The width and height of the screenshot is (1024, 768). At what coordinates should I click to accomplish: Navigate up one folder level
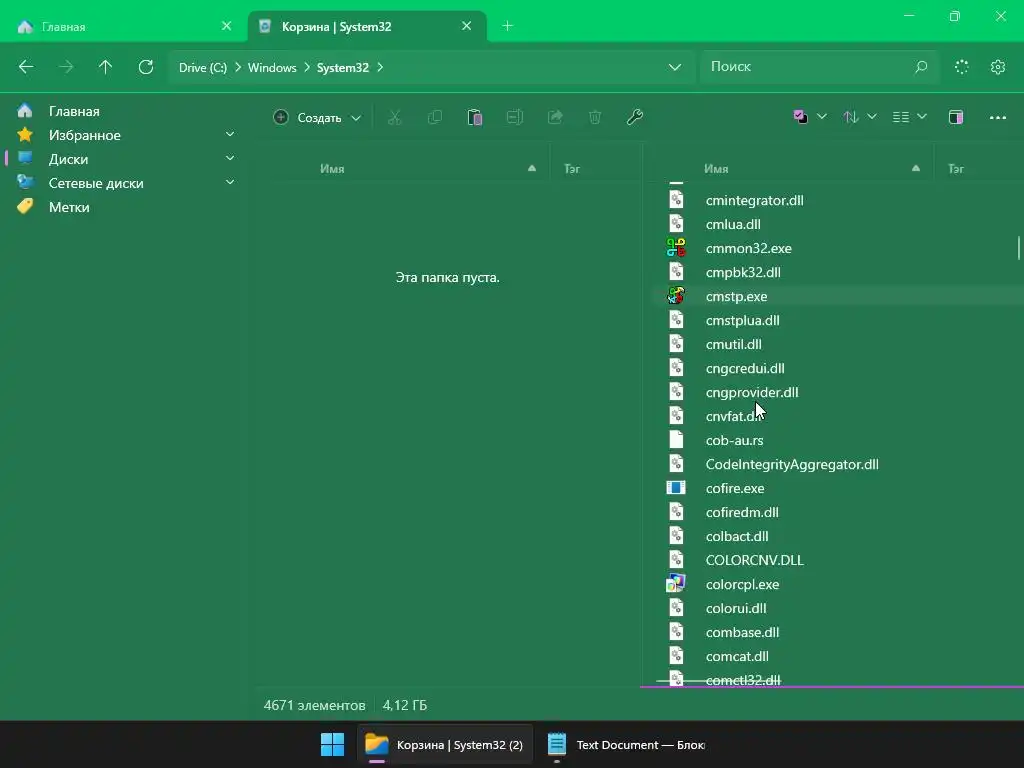[105, 67]
